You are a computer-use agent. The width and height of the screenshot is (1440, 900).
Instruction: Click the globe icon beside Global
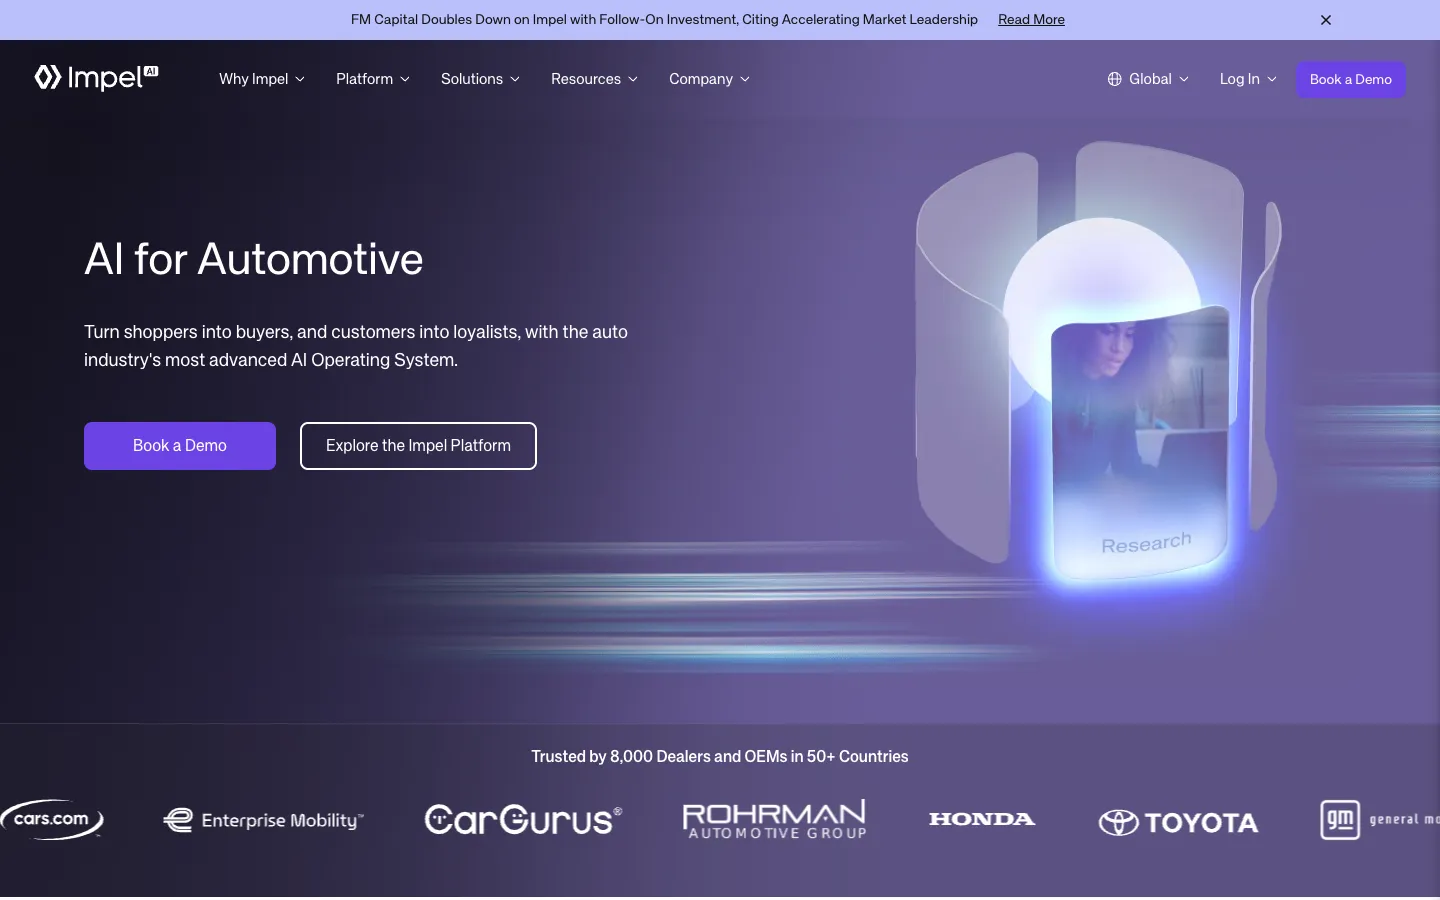(1114, 79)
